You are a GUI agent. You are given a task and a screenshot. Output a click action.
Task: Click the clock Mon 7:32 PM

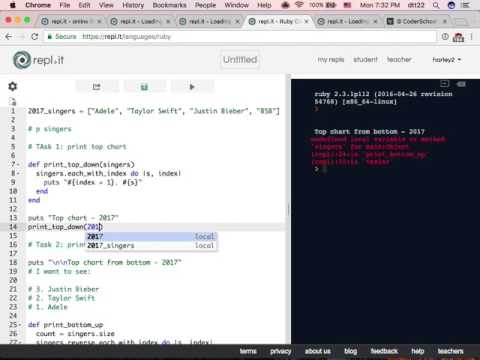380,5
